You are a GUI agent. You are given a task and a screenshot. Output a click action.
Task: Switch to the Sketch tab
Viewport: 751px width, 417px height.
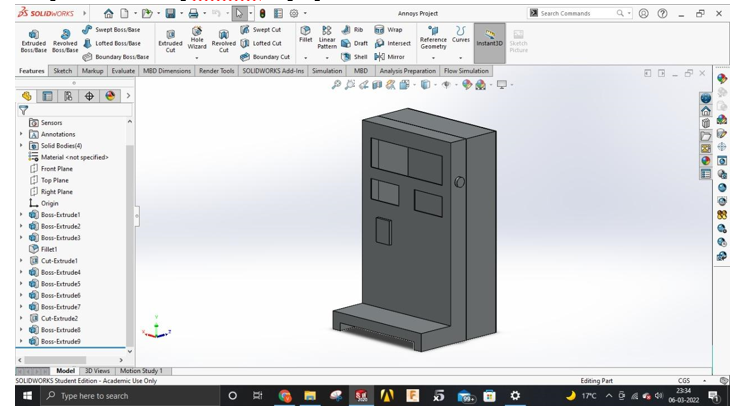click(63, 71)
